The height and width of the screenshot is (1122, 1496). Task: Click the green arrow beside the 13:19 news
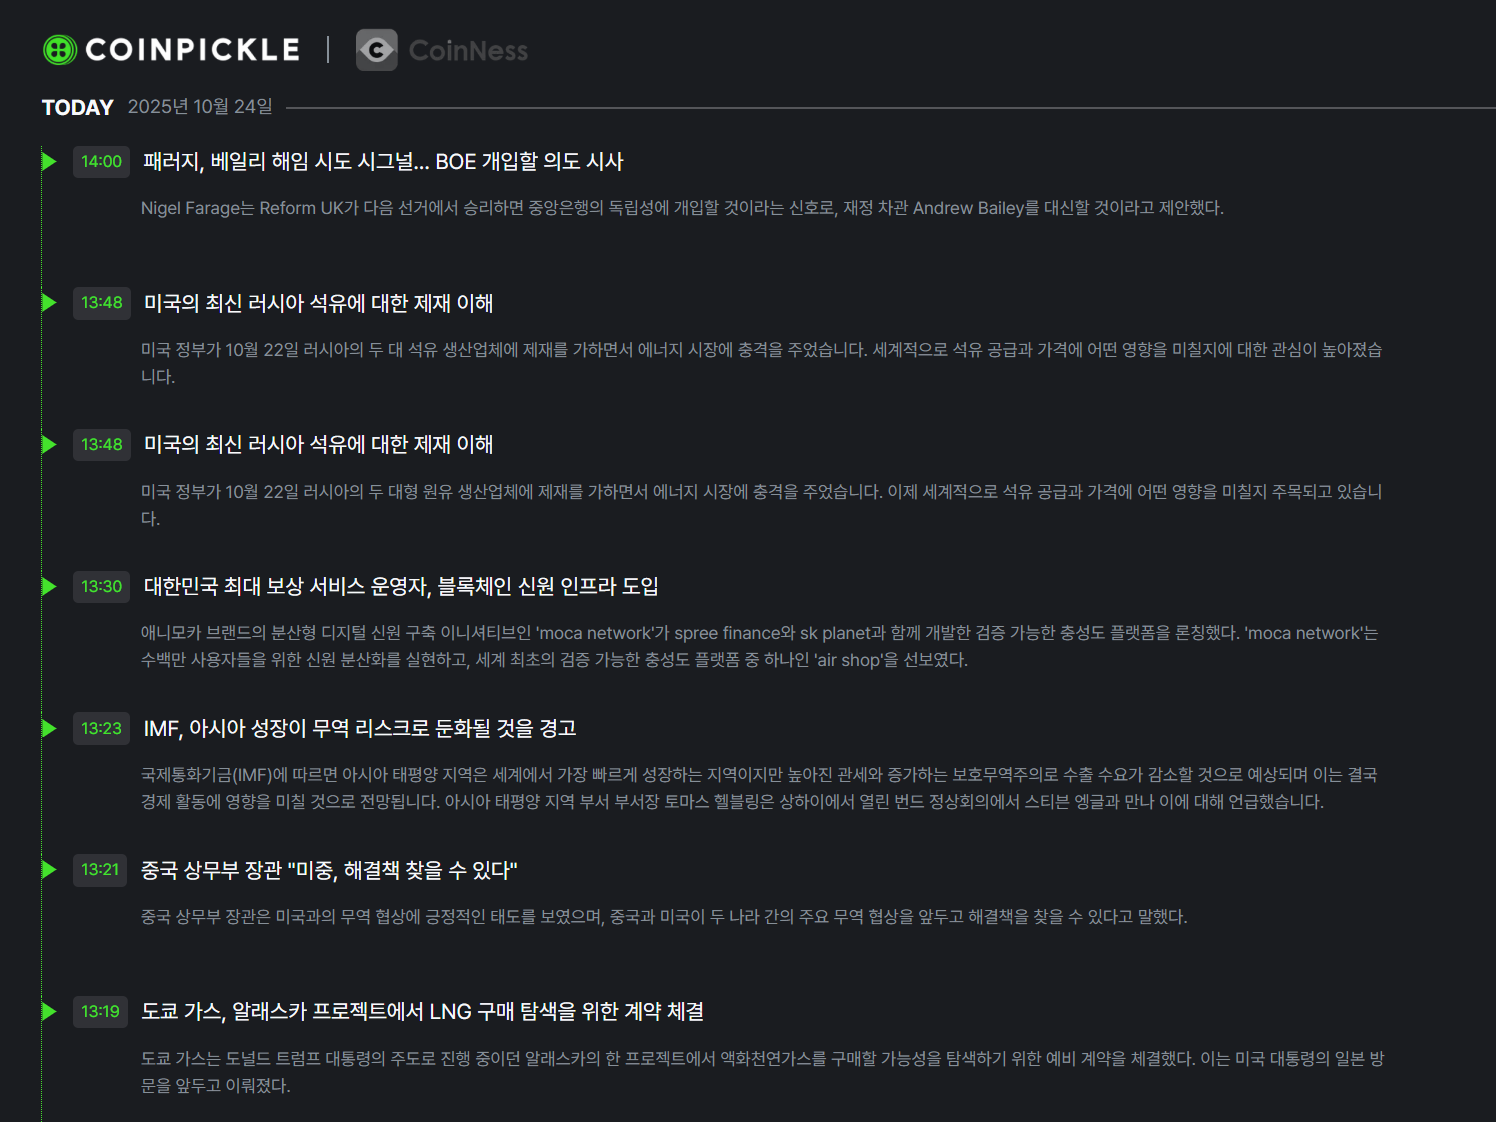[x=49, y=1011]
